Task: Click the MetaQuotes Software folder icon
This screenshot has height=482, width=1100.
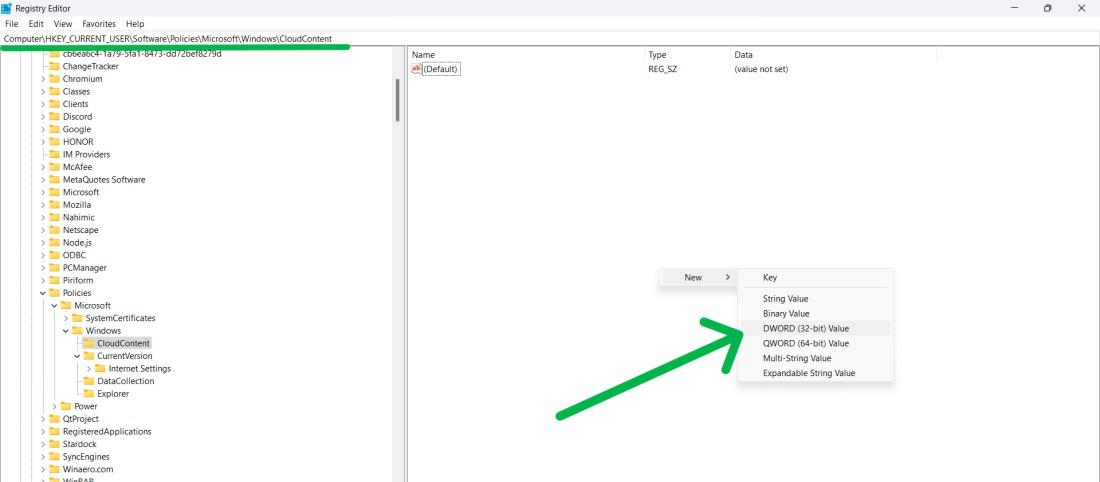Action: click(x=54, y=180)
